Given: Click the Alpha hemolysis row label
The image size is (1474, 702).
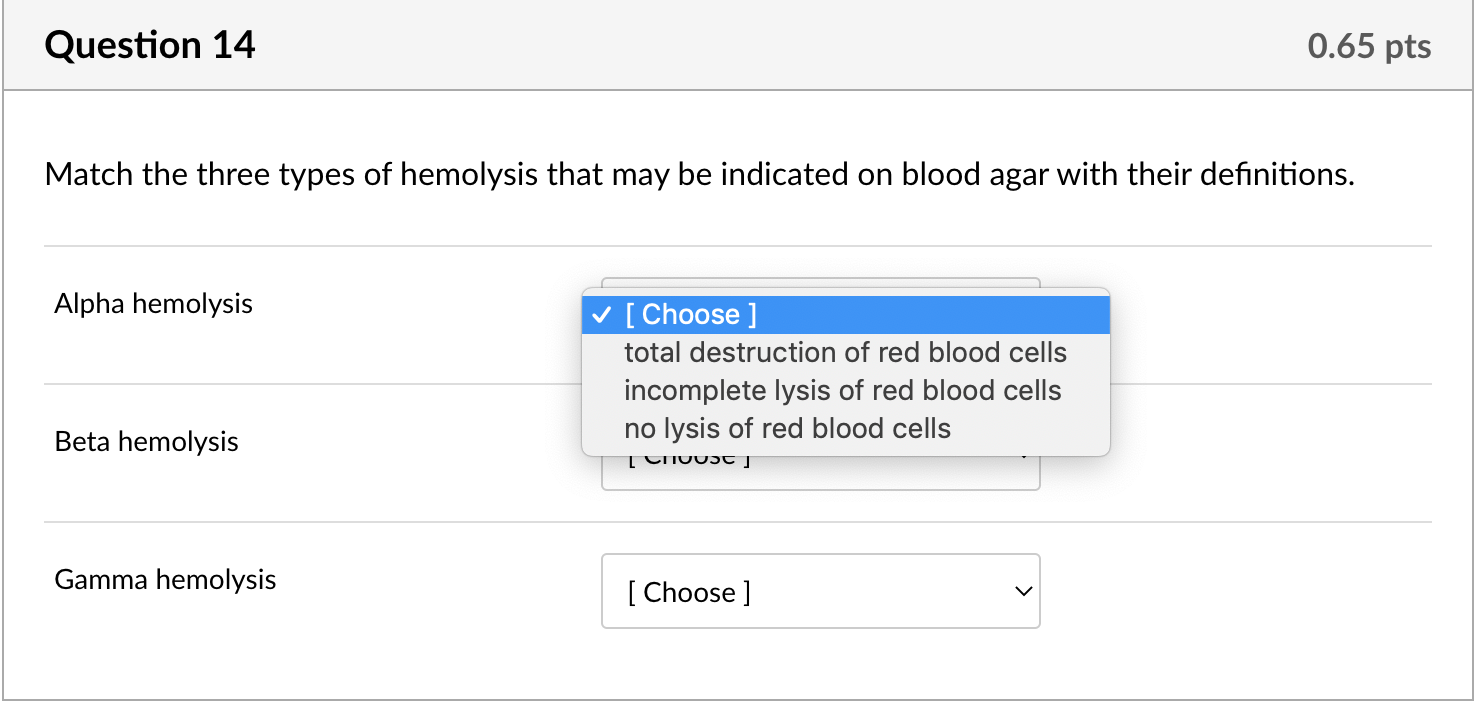Looking at the screenshot, I should point(153,303).
